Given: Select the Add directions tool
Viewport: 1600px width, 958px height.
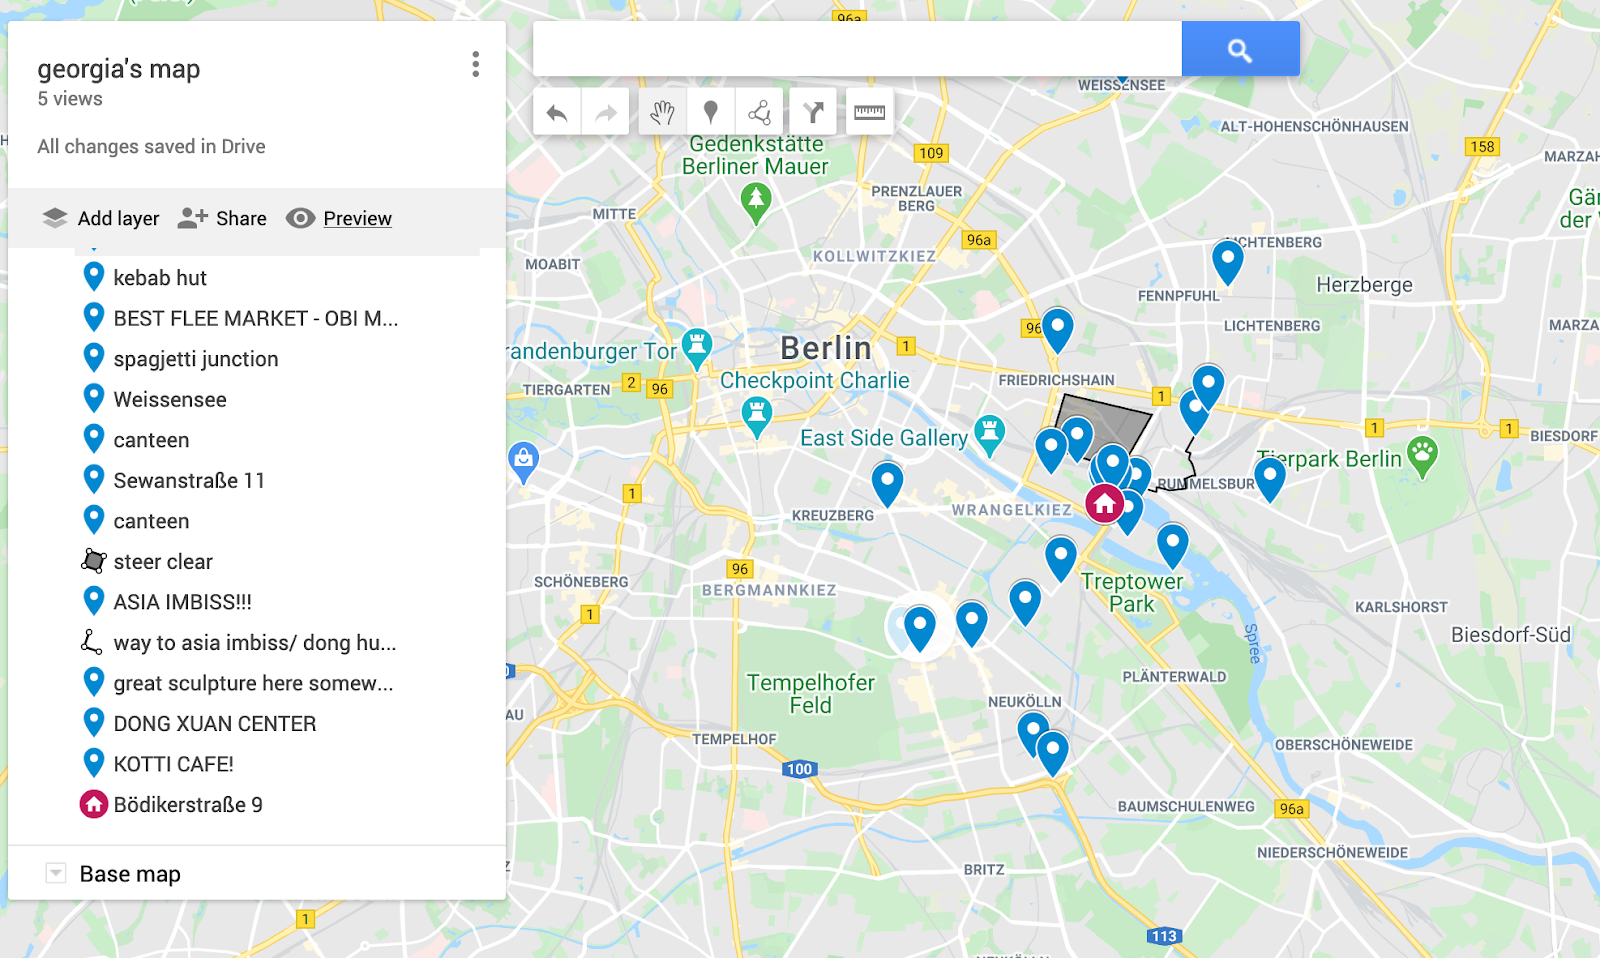Looking at the screenshot, I should 814,112.
